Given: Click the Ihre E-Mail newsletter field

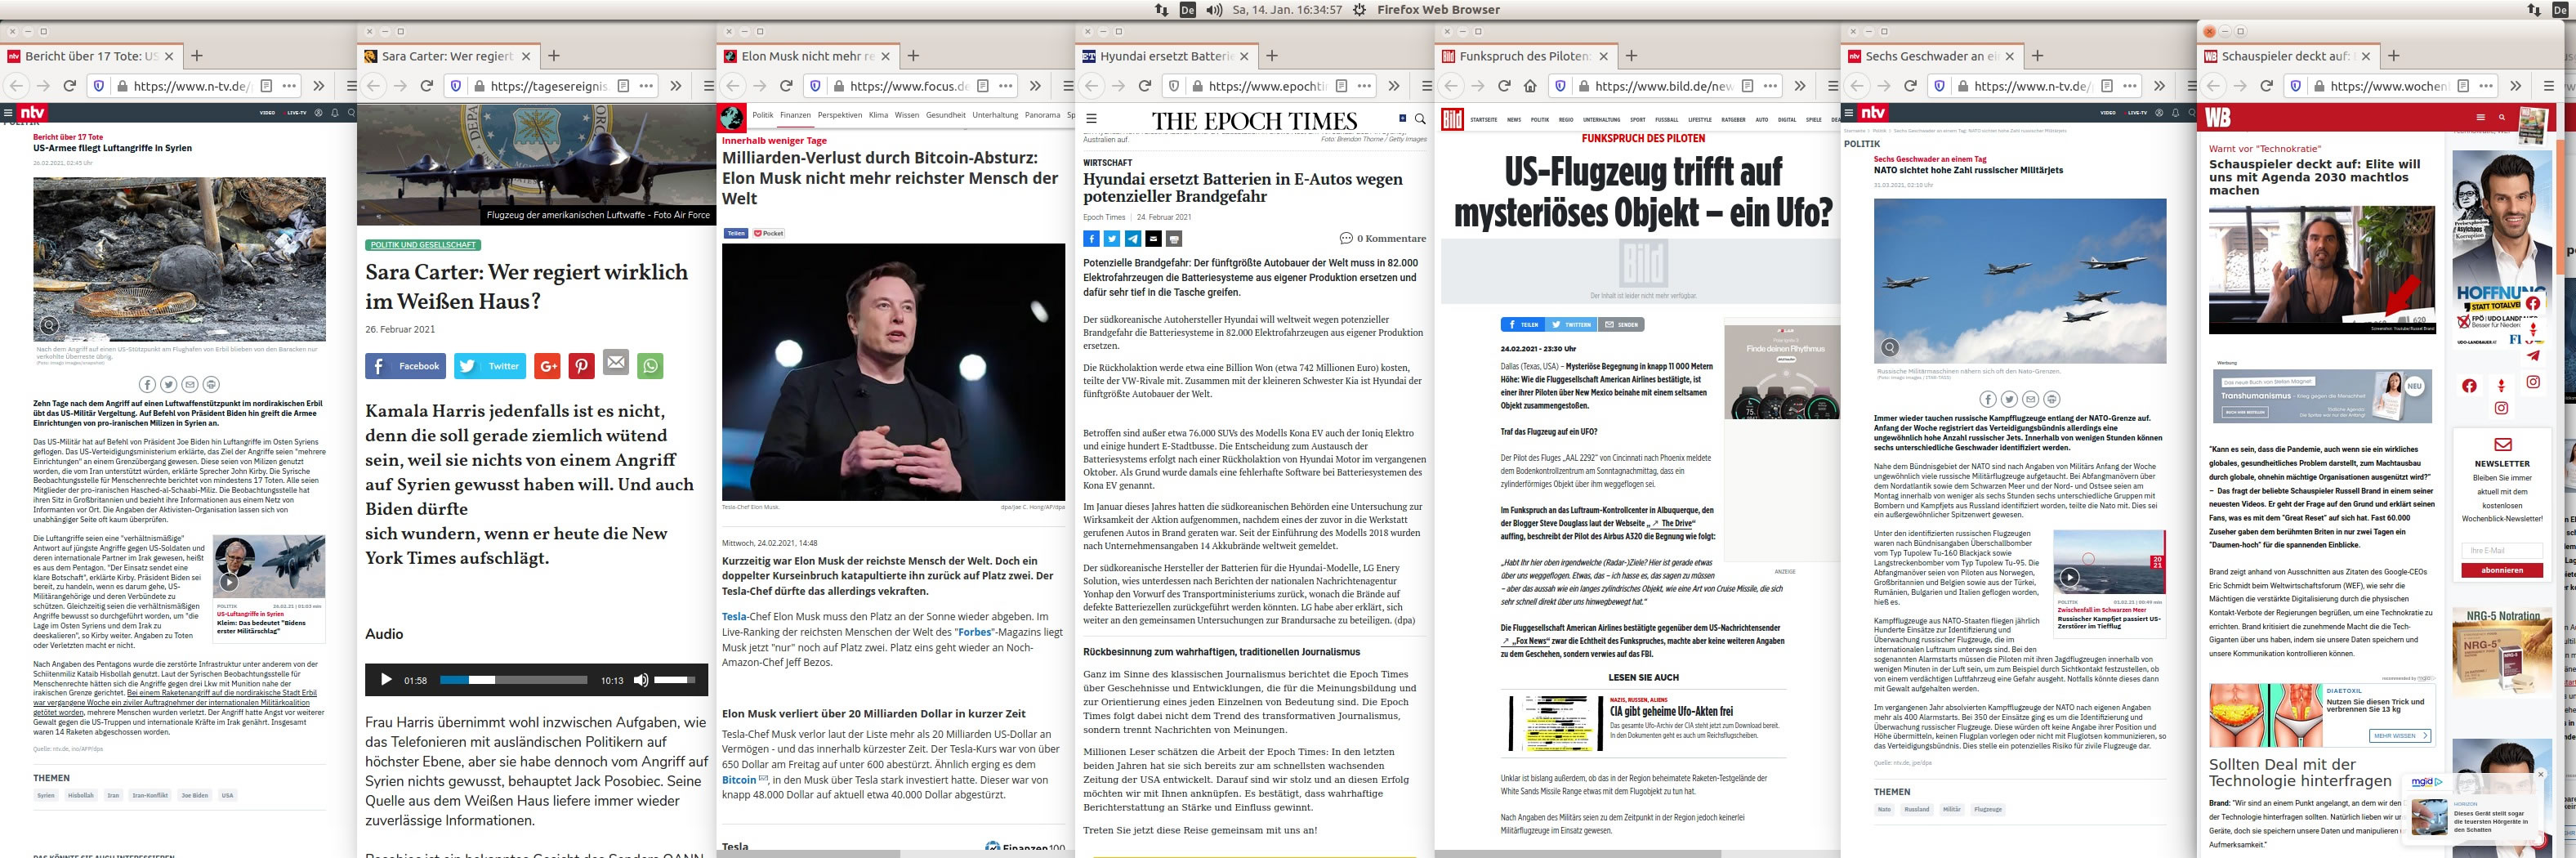Looking at the screenshot, I should [2502, 550].
